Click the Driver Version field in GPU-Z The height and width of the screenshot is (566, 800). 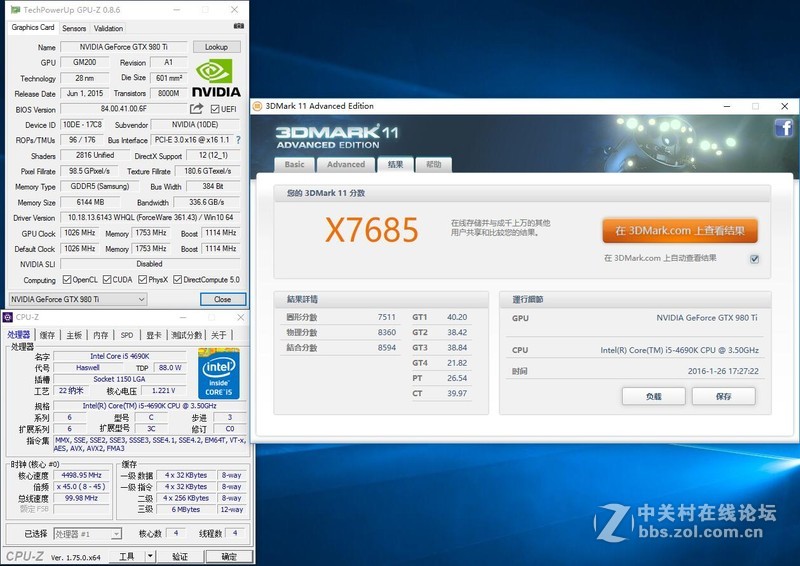coord(150,217)
